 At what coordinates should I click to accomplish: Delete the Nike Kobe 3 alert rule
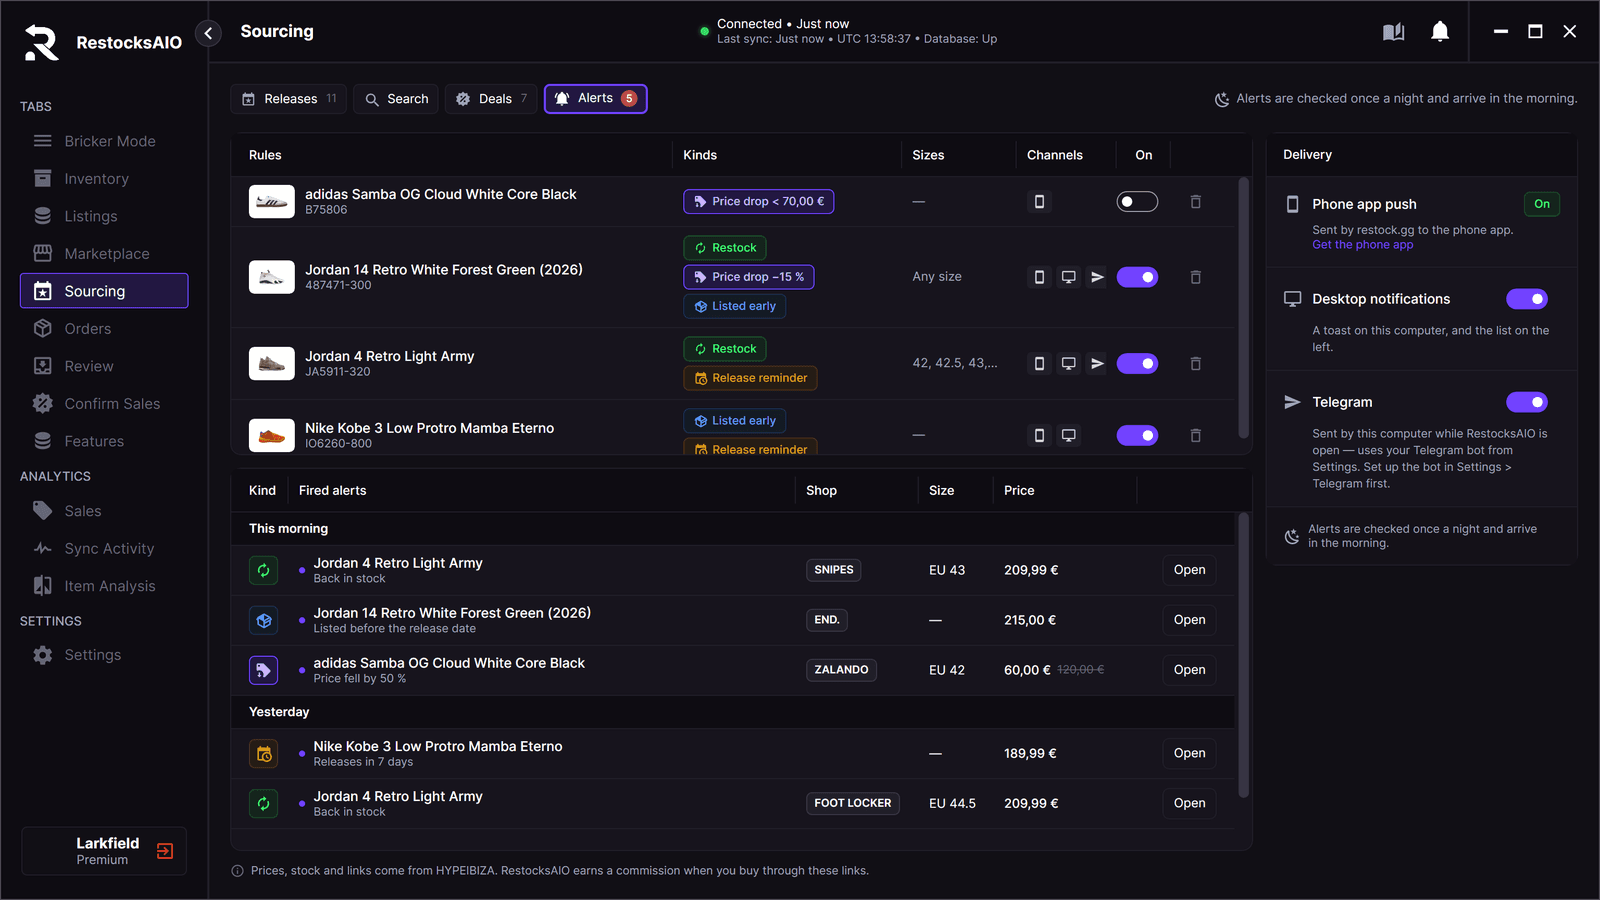coord(1195,435)
